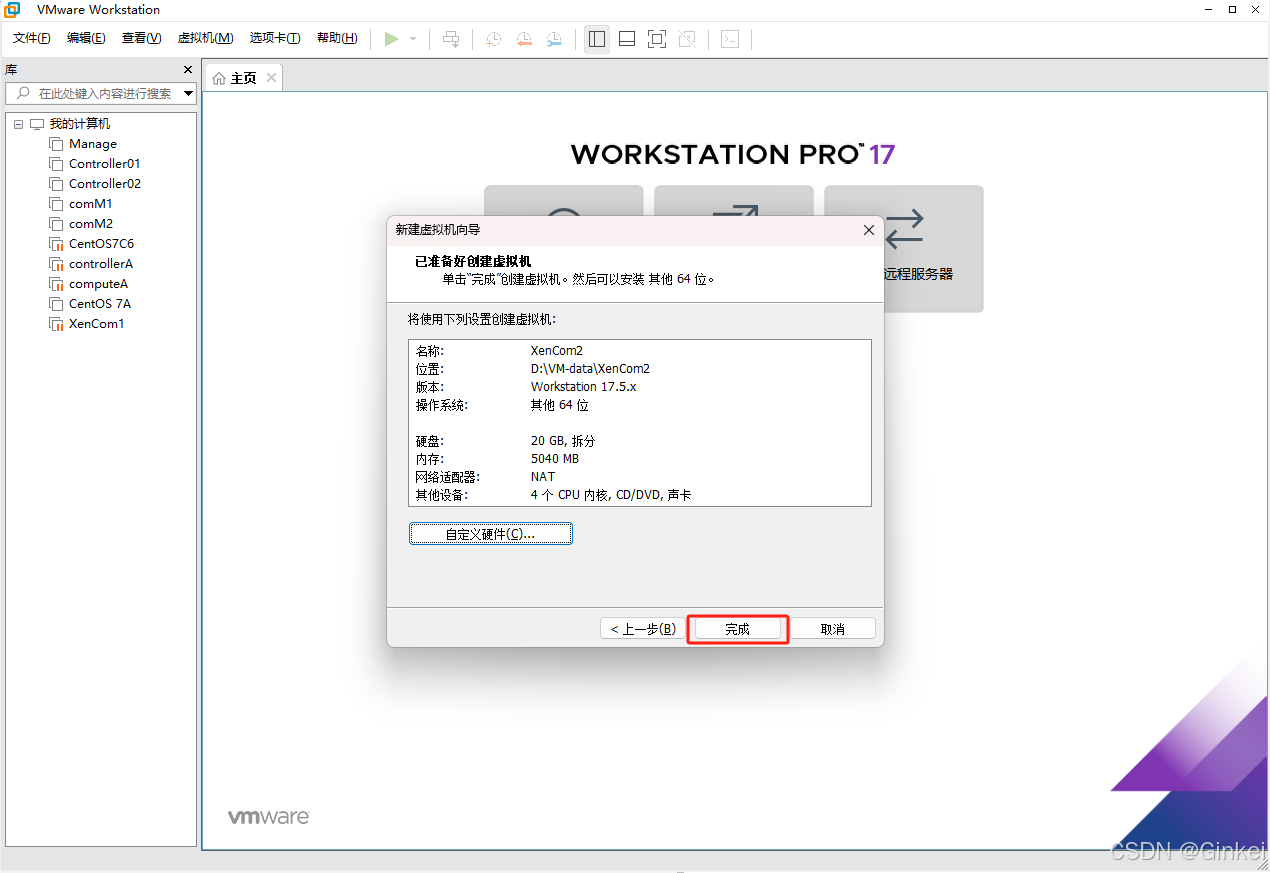Click the create new VM plus card
Viewport: 1270px width, 873px height.
click(563, 200)
